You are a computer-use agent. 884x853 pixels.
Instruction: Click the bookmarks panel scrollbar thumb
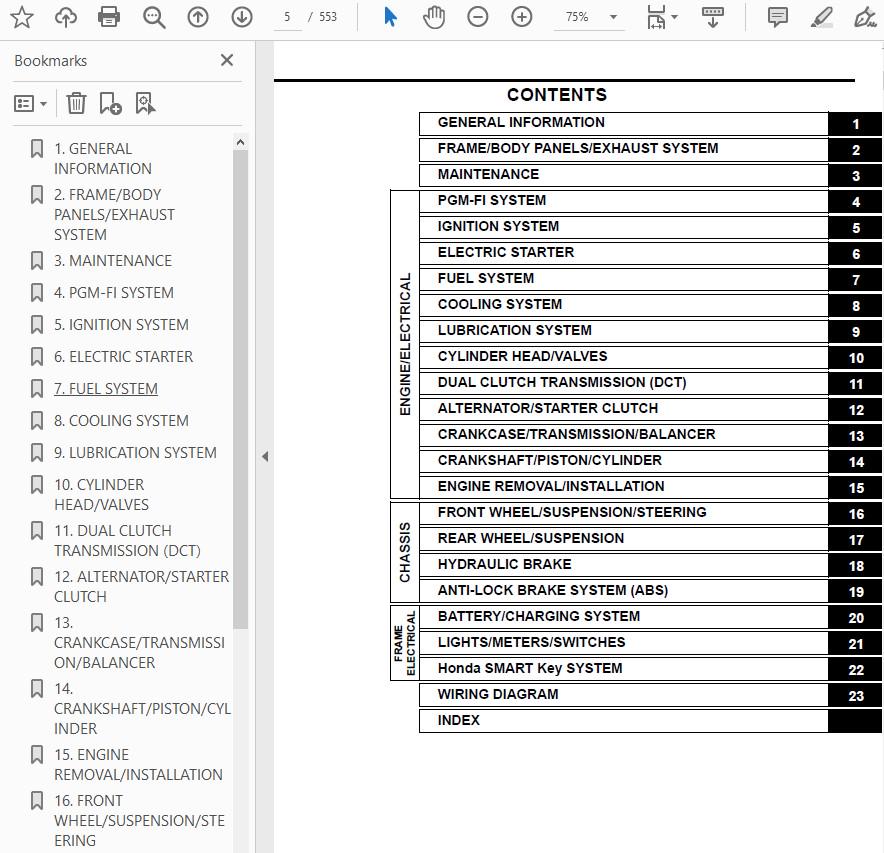point(240,389)
